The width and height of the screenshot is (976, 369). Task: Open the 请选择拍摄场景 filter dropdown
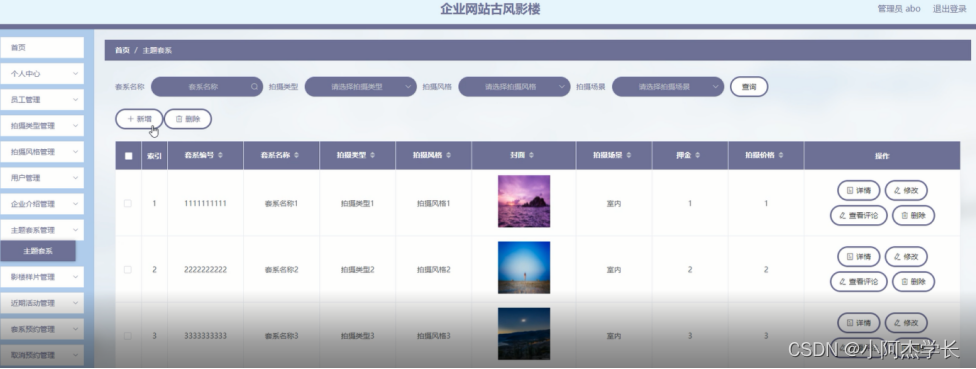[668, 86]
